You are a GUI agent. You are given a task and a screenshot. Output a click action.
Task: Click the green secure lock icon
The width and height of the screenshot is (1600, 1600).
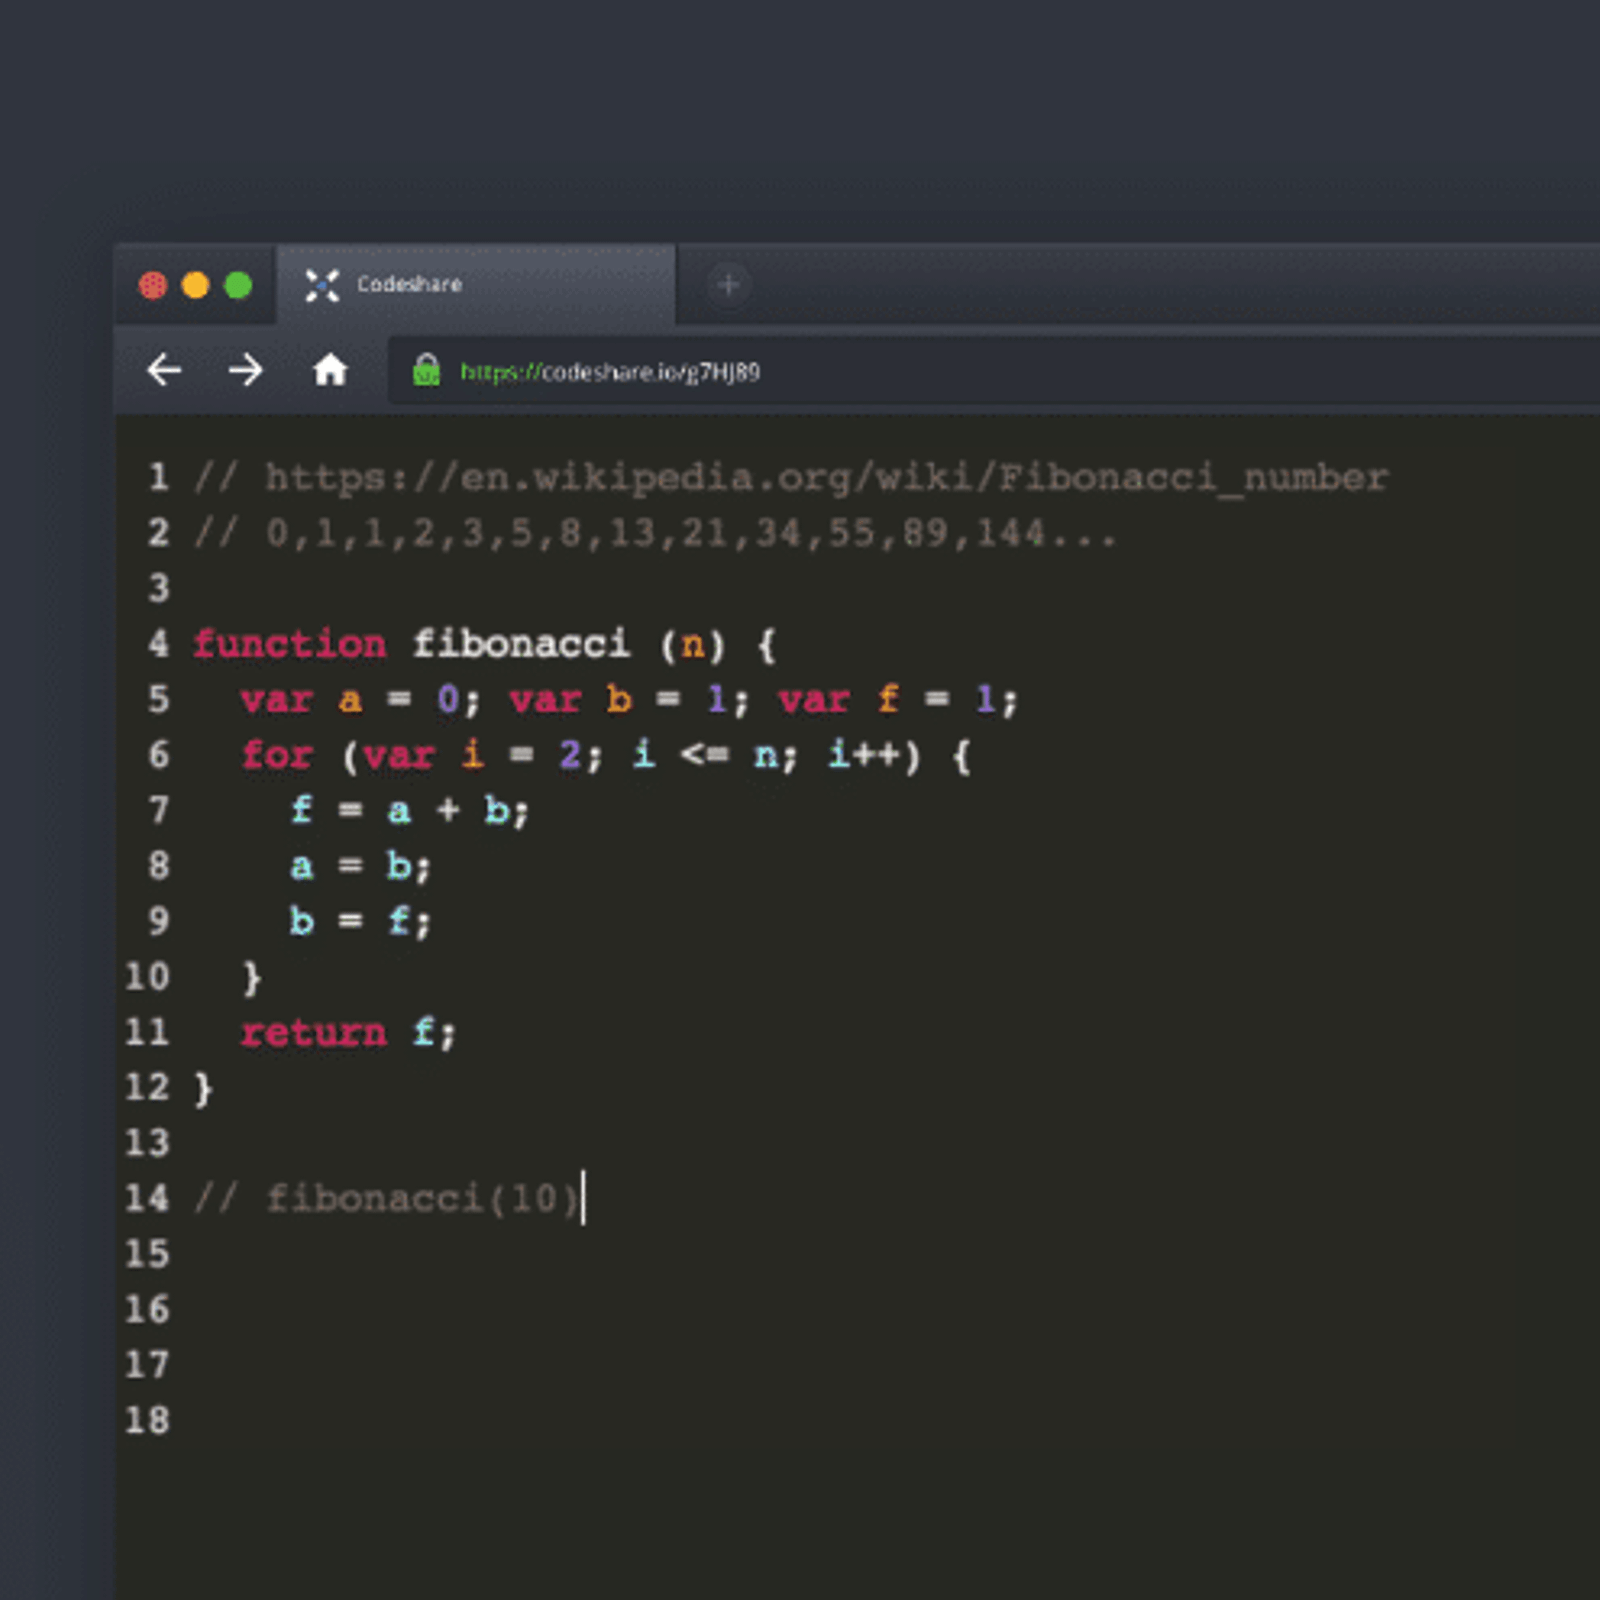tap(426, 371)
